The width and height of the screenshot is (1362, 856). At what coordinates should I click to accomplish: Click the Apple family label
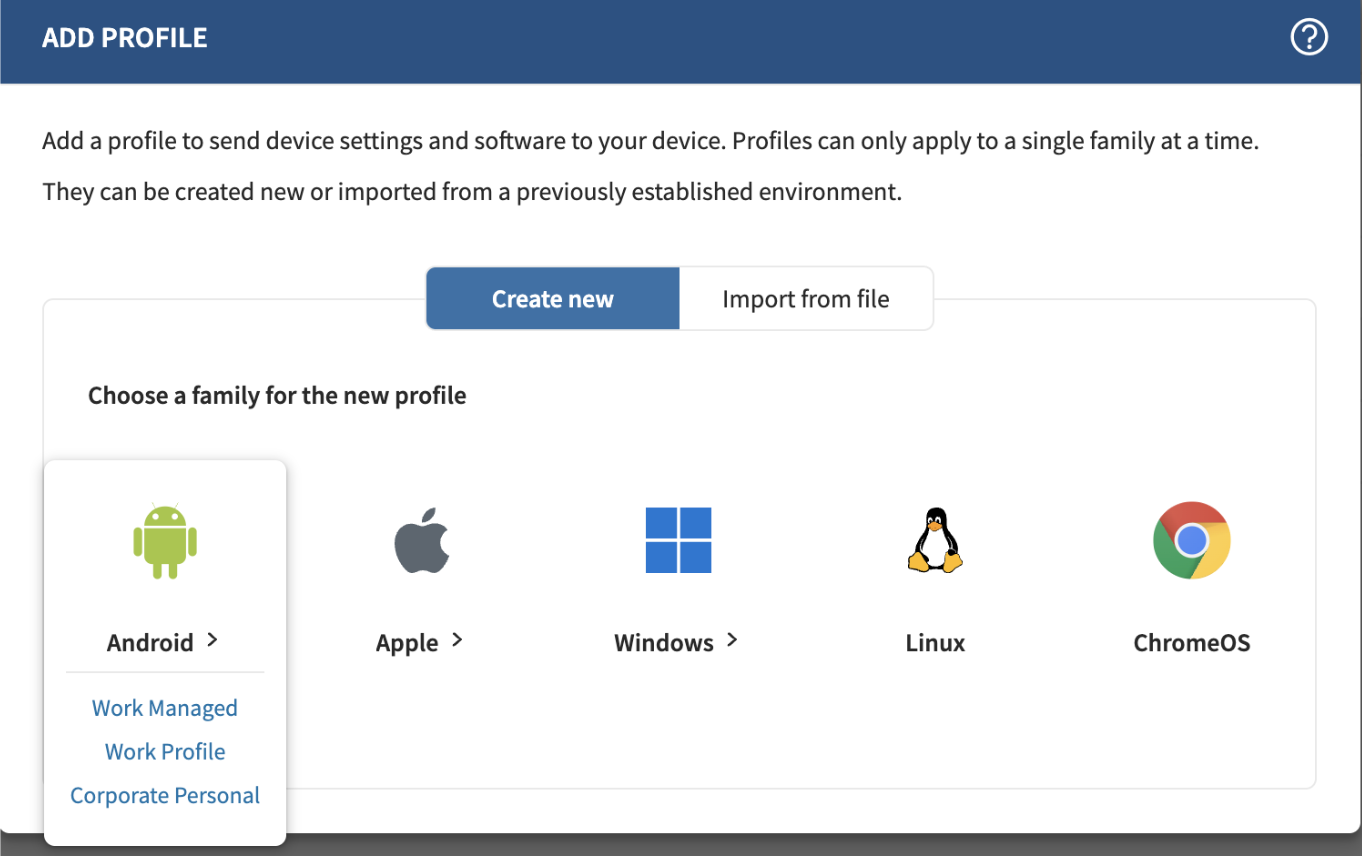pyautogui.click(x=407, y=643)
